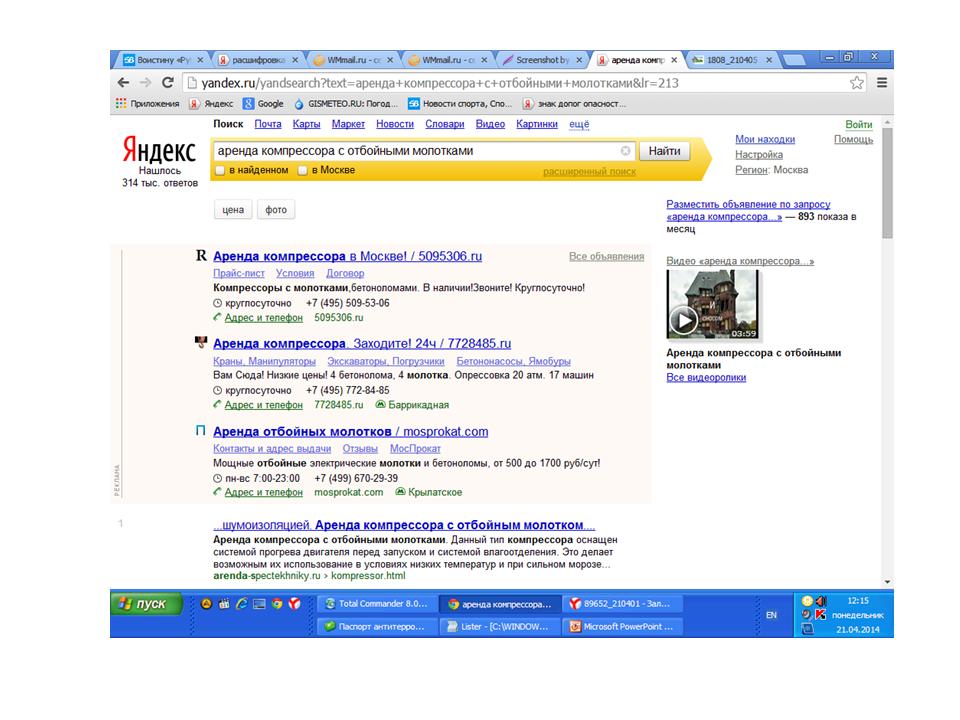The width and height of the screenshot is (960, 720).
Task: Switch to Microsoft PowerPoint in the taskbar
Action: [623, 626]
